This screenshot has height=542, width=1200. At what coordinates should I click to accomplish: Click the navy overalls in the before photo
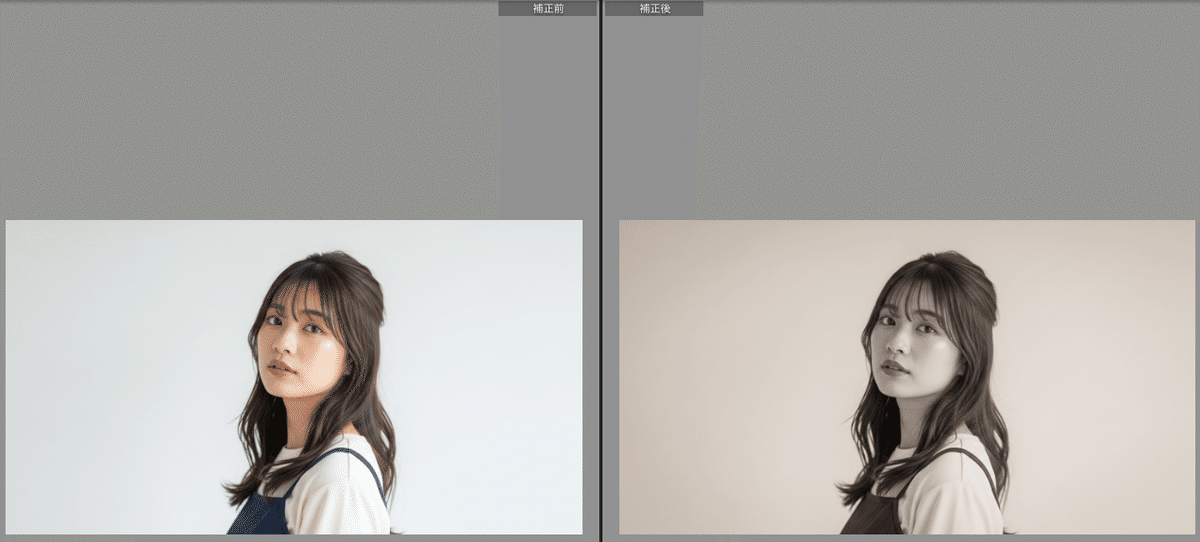point(262,515)
